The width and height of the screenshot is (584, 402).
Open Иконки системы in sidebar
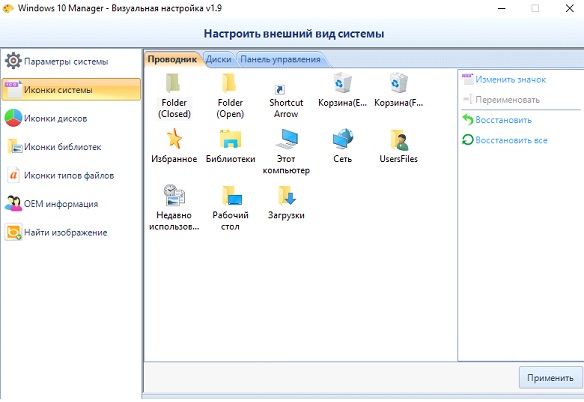coord(71,89)
